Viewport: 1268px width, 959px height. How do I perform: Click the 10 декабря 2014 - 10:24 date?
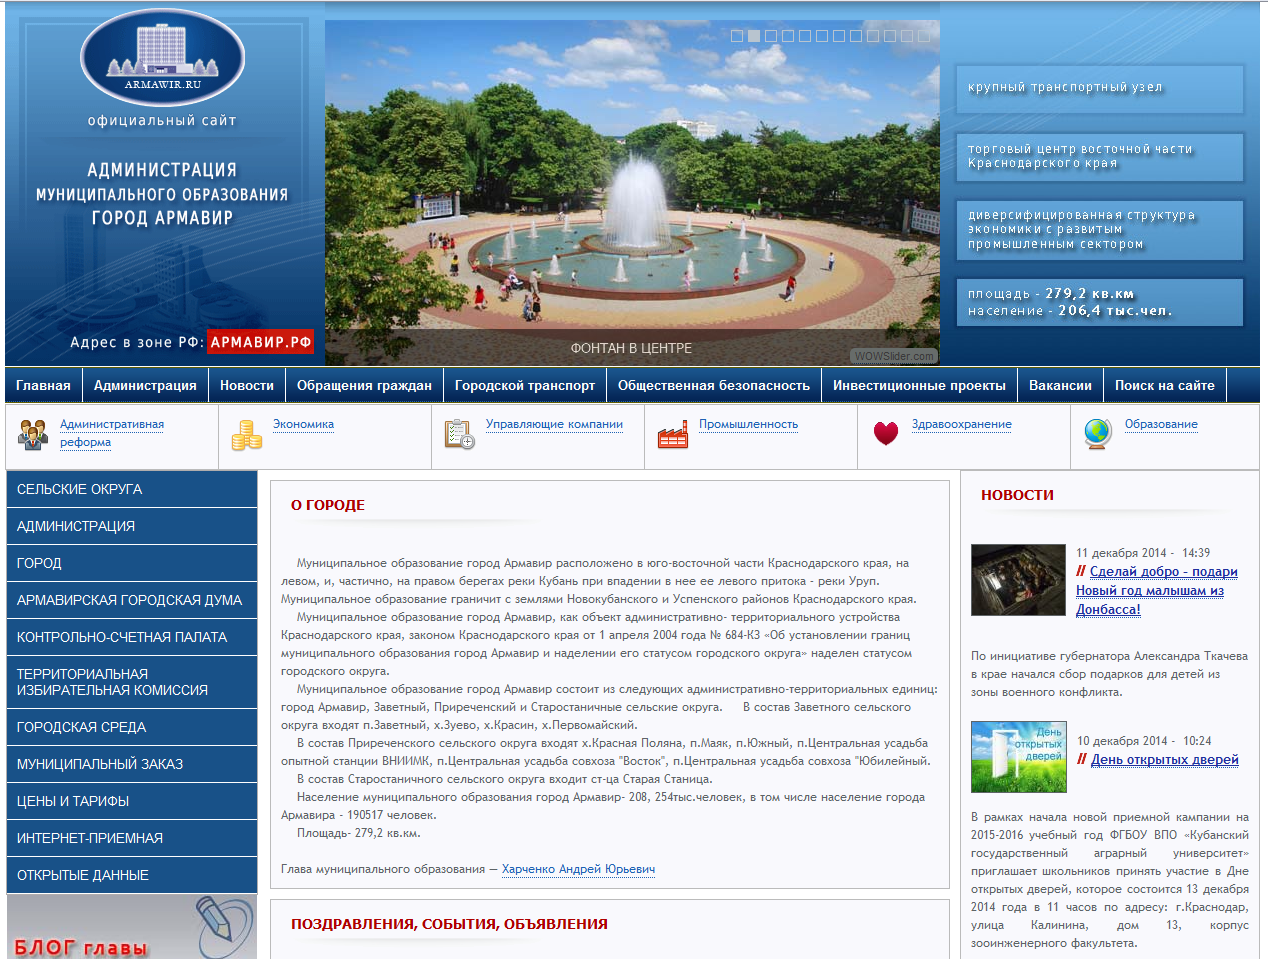click(x=1144, y=741)
